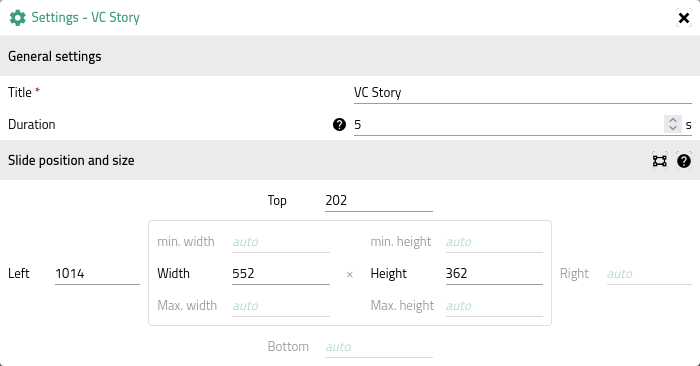The width and height of the screenshot is (700, 366).
Task: Click the Max. height auto field
Action: (x=494, y=306)
